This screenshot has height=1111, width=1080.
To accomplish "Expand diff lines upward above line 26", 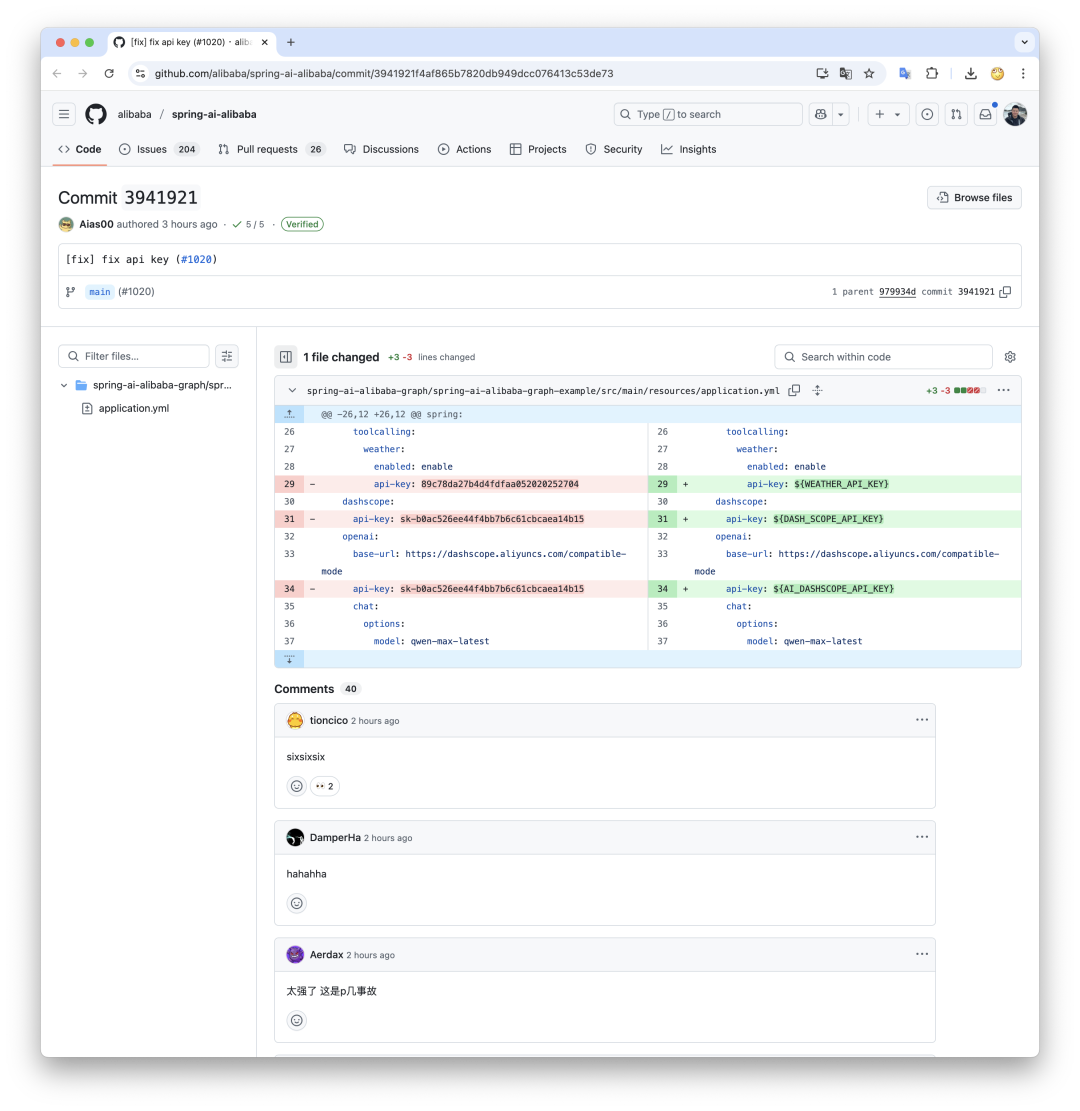I will click(x=289, y=414).
